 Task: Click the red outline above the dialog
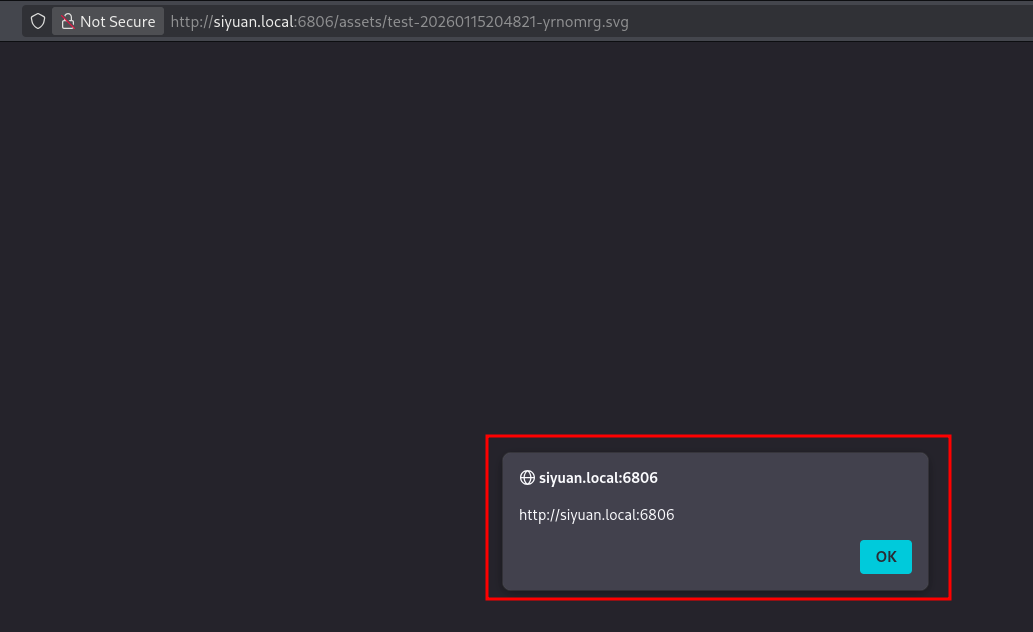click(x=718, y=436)
